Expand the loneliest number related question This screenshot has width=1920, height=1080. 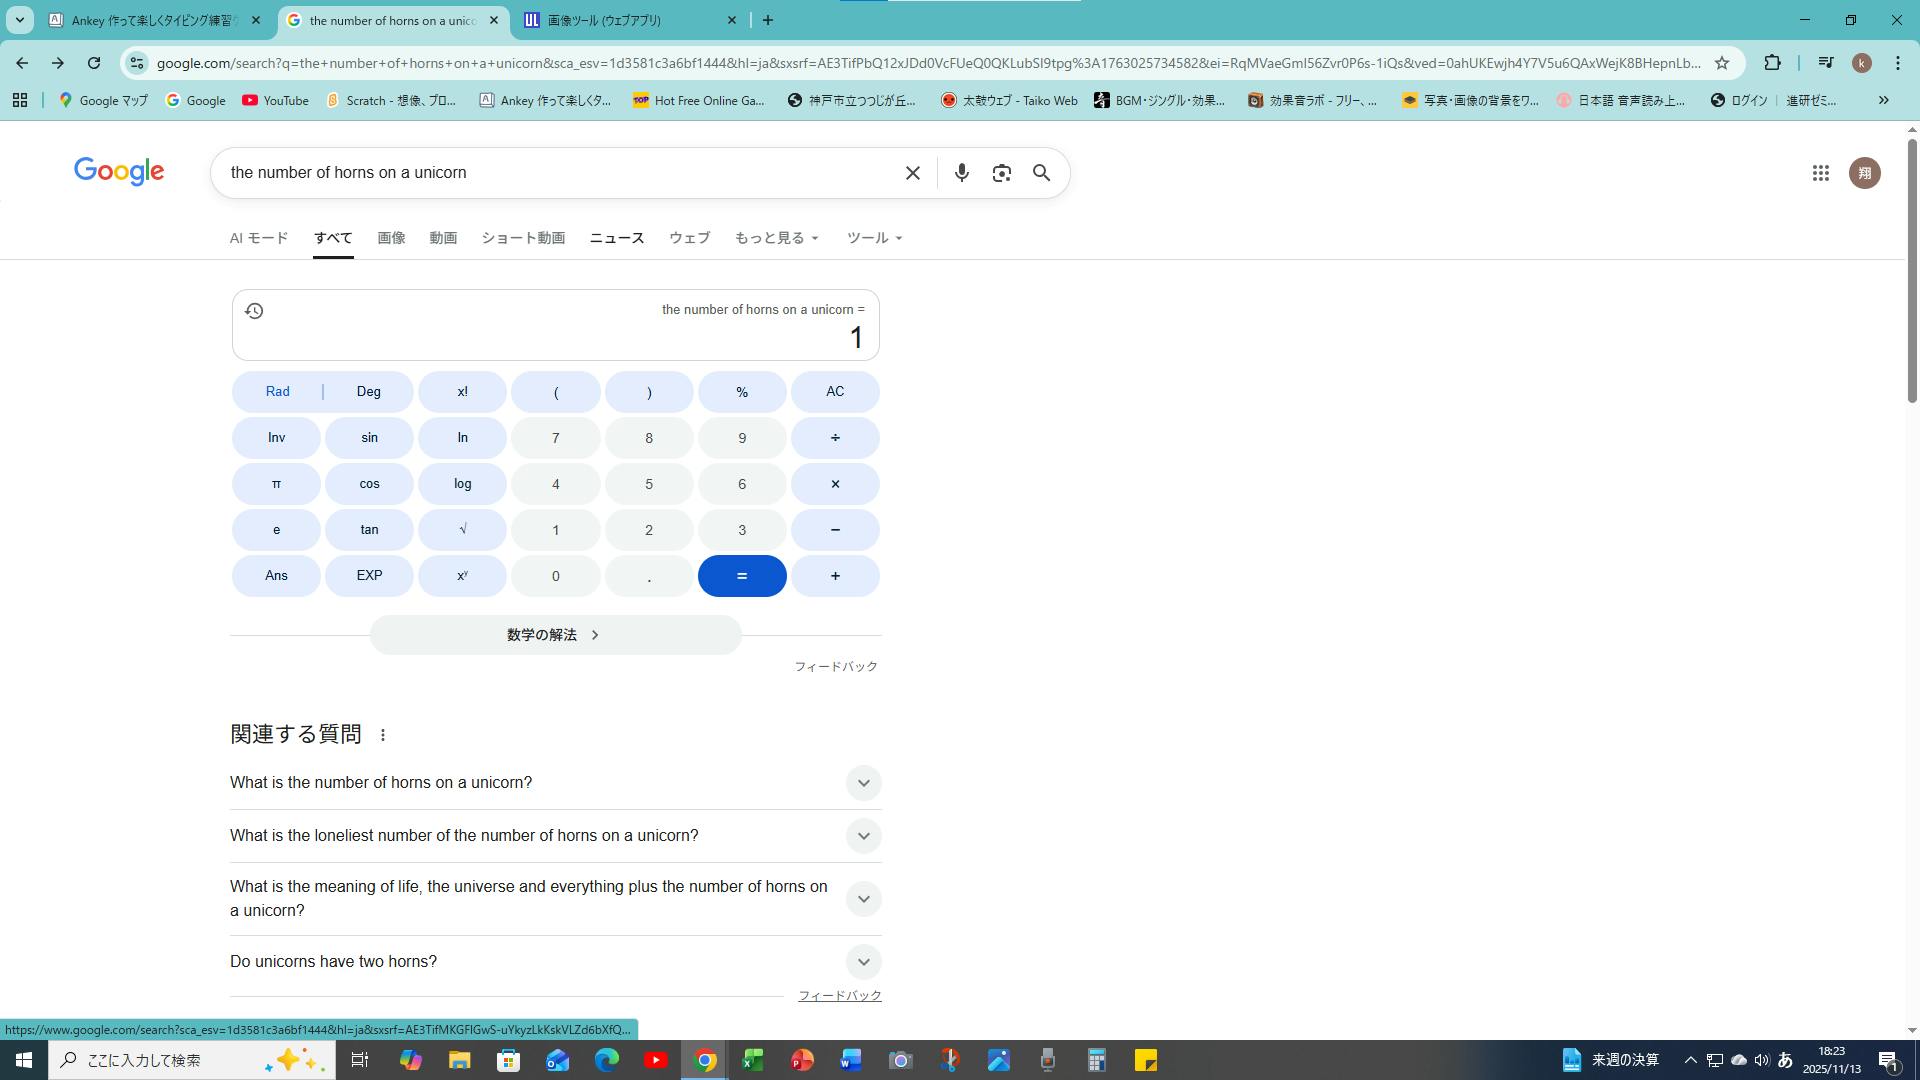pos(863,836)
